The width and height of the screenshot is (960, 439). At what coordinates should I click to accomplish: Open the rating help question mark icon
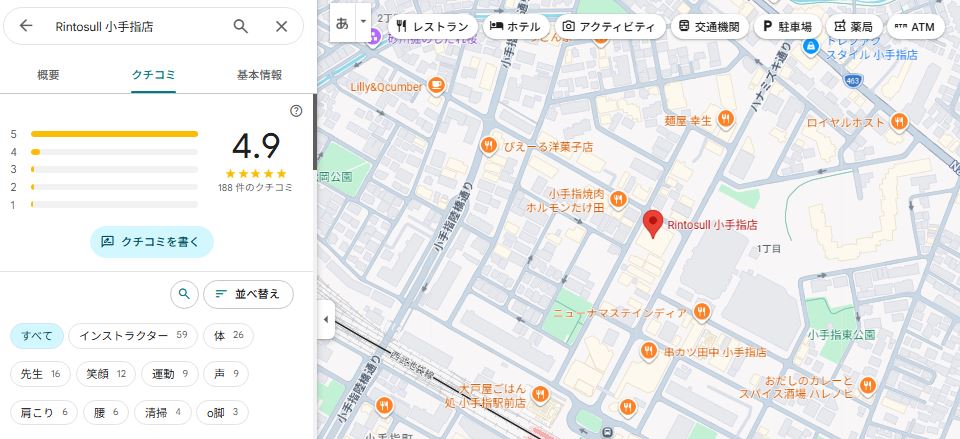coord(296,111)
